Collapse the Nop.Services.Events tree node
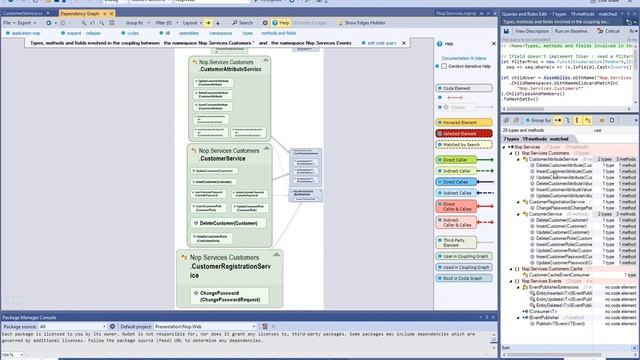 pyautogui.click(x=511, y=281)
